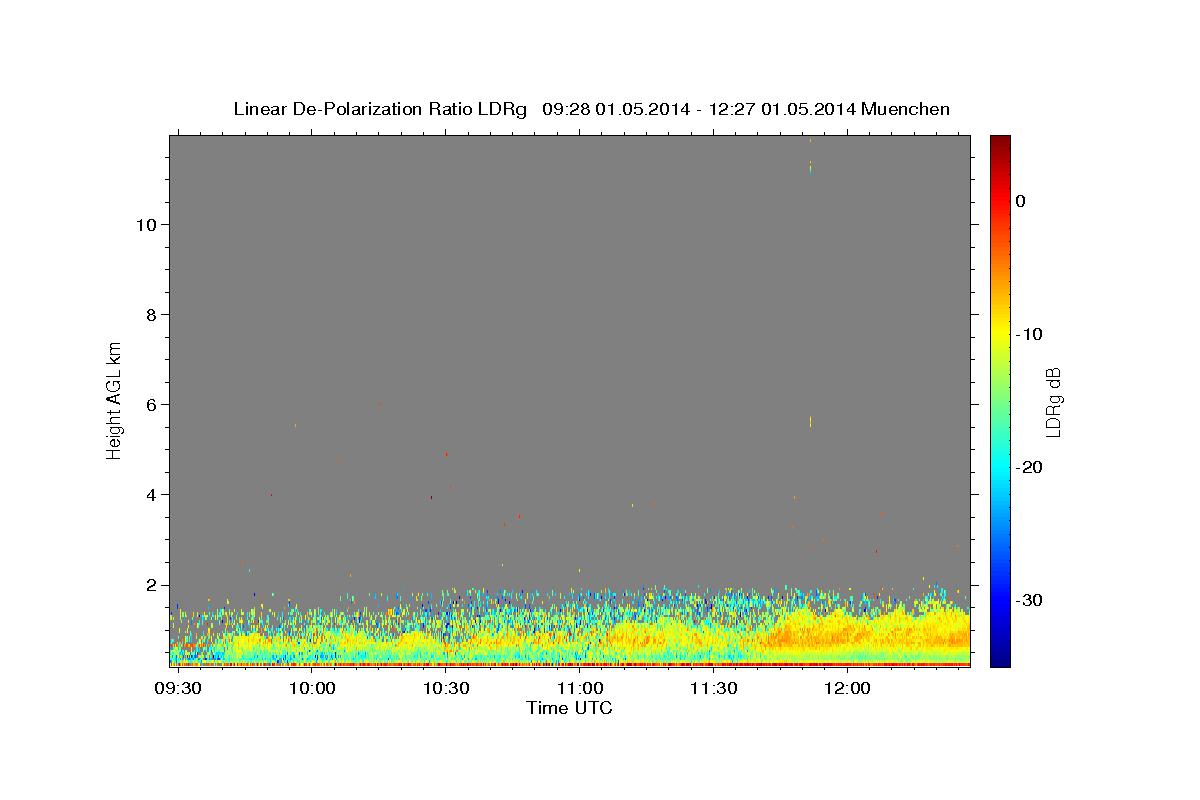Screen dimensions: 1200x800
Task: Click the 8 km height tick label
Action: (x=149, y=314)
